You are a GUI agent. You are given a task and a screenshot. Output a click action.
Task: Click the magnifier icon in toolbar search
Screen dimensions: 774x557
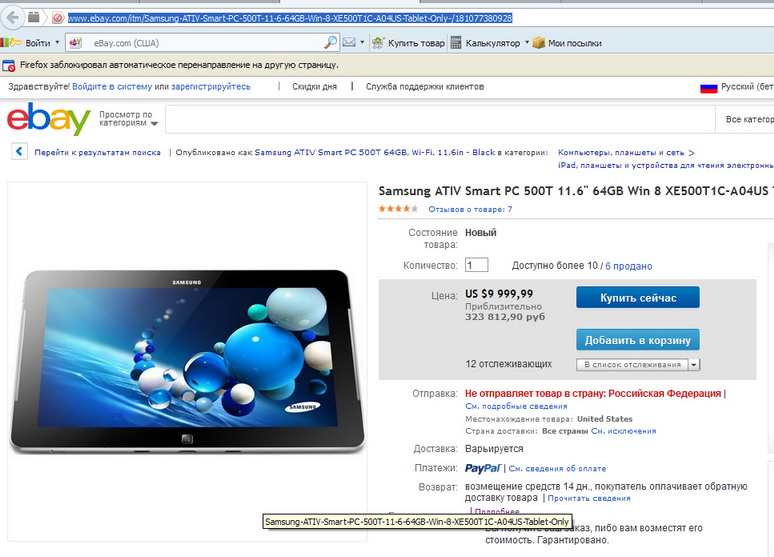pyautogui.click(x=330, y=43)
